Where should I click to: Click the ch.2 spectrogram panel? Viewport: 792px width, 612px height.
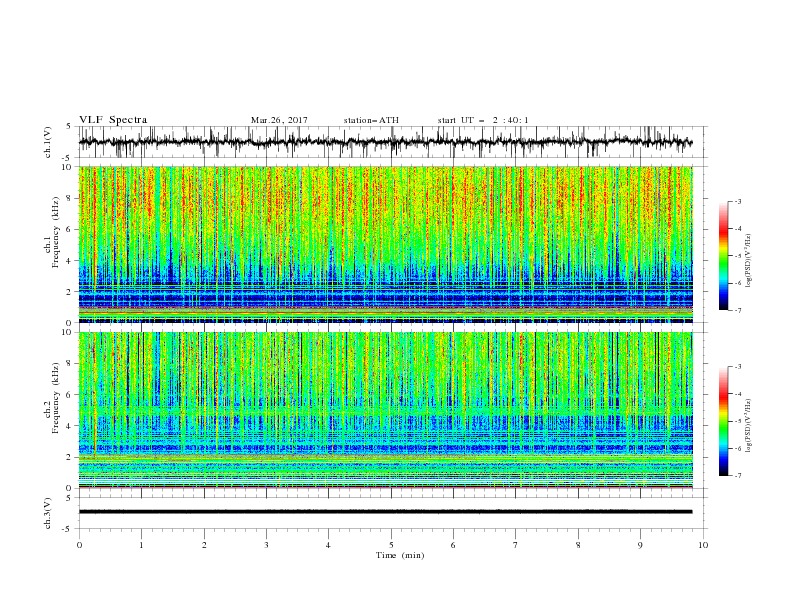click(x=385, y=410)
